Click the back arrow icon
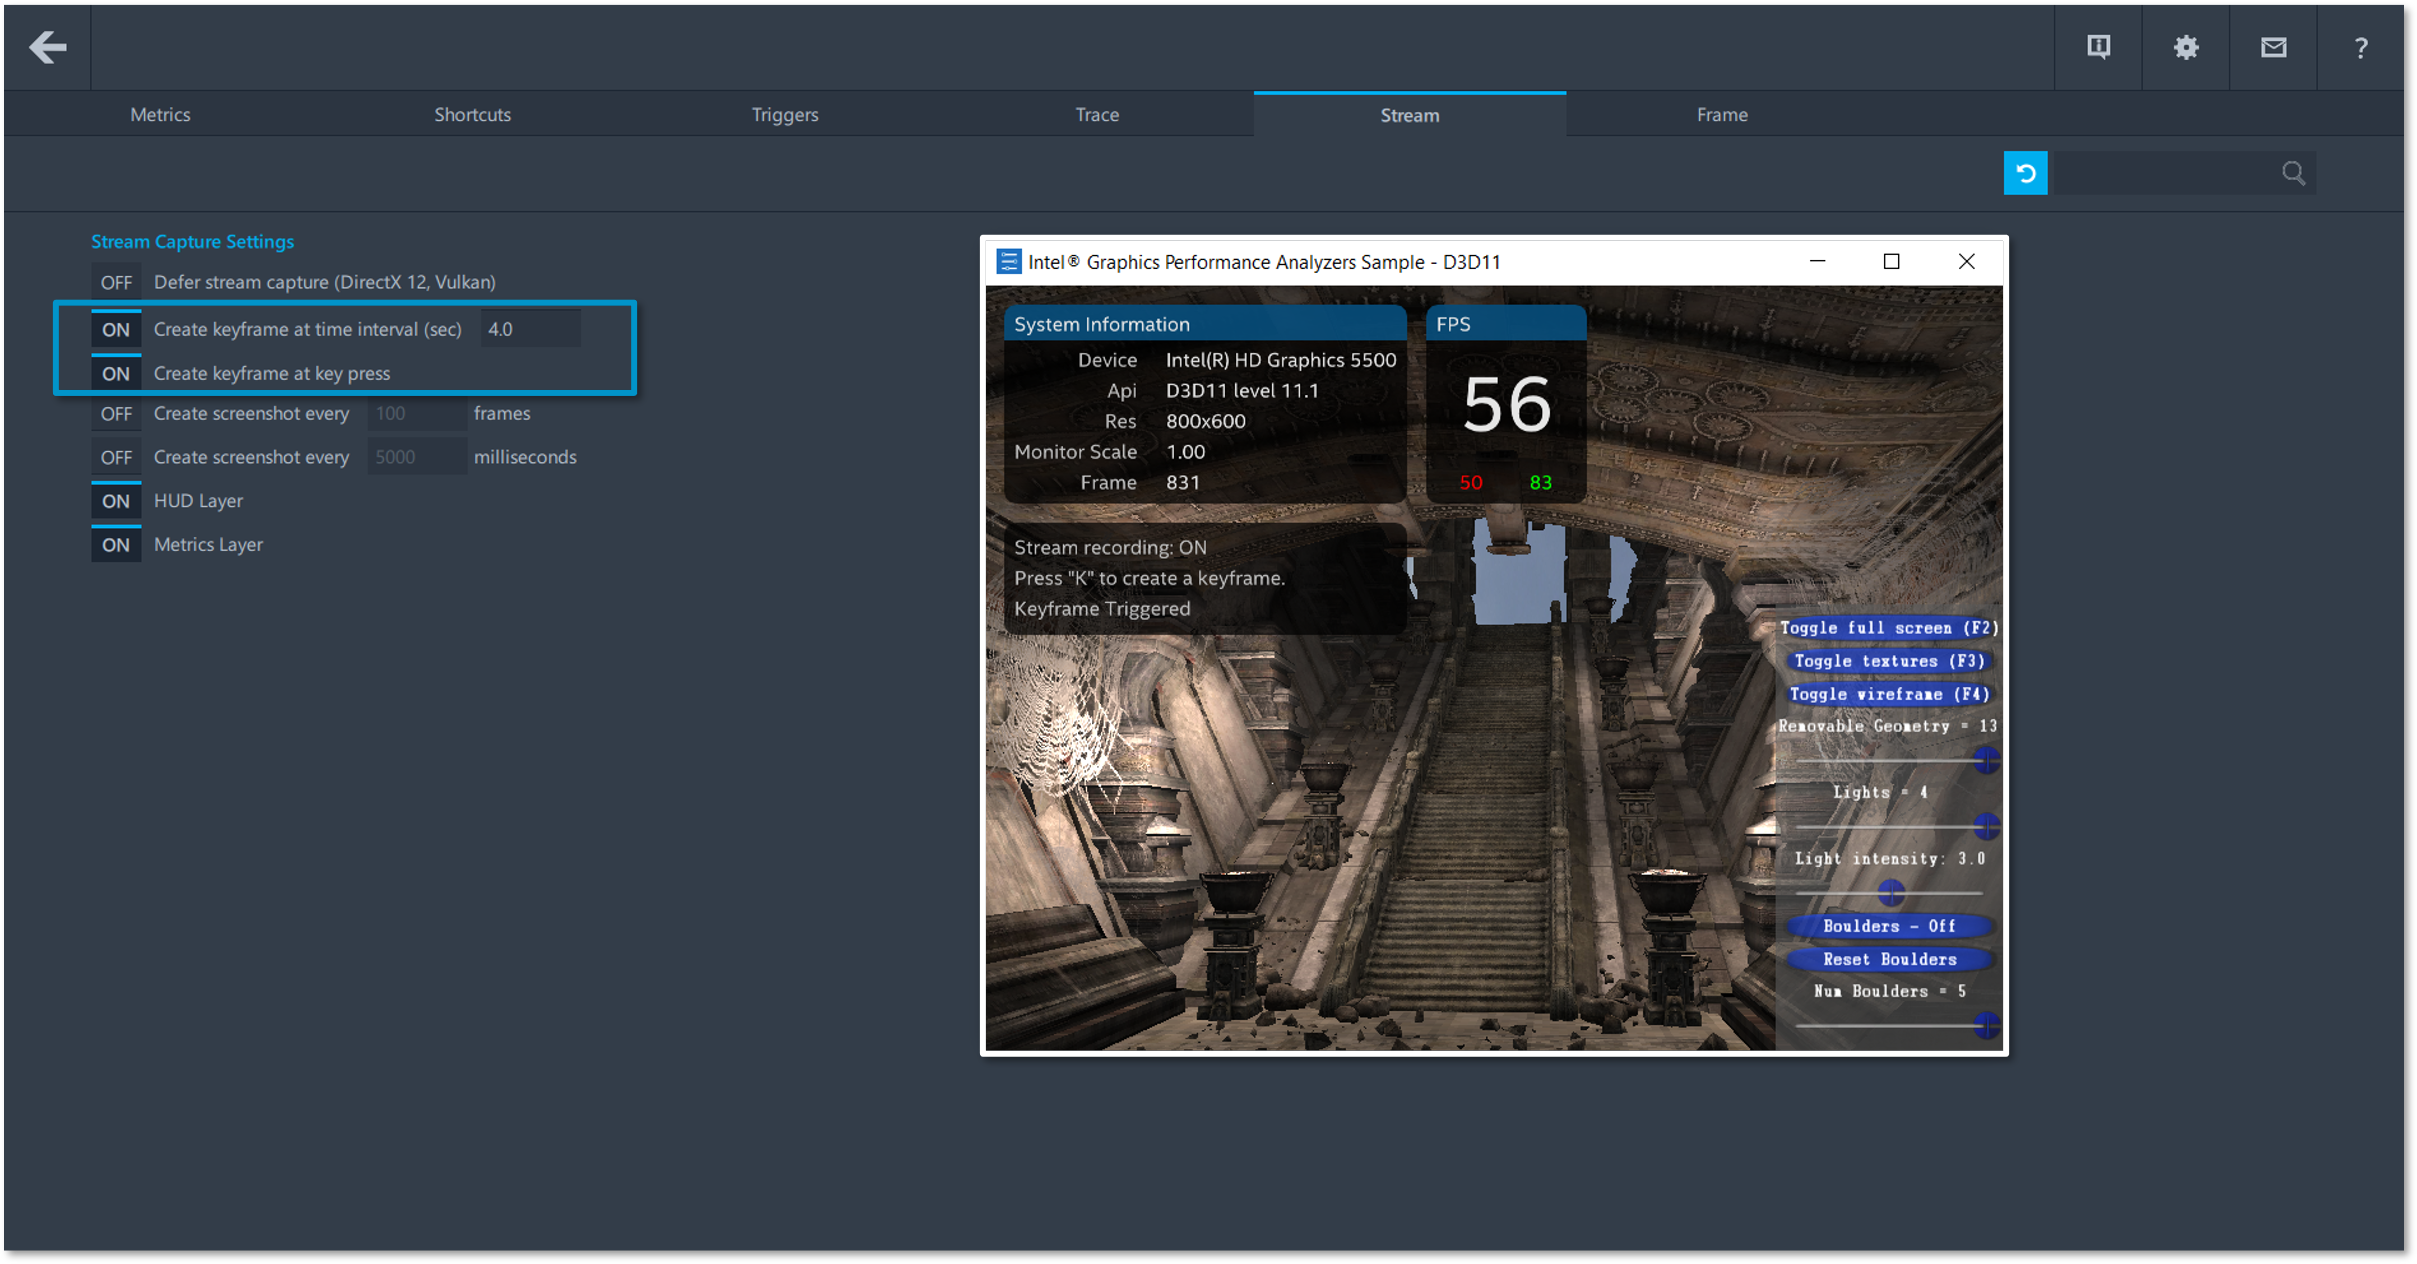The width and height of the screenshot is (2417, 1264). [47, 47]
